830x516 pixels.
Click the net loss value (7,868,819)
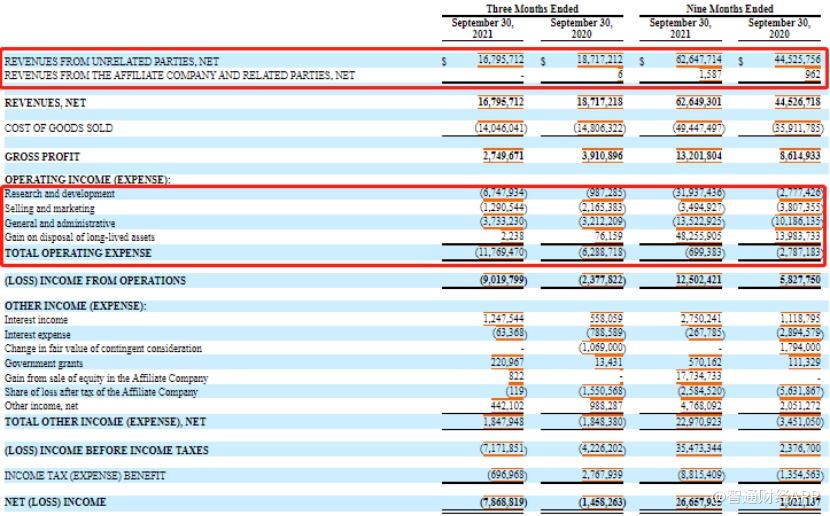pos(501,502)
